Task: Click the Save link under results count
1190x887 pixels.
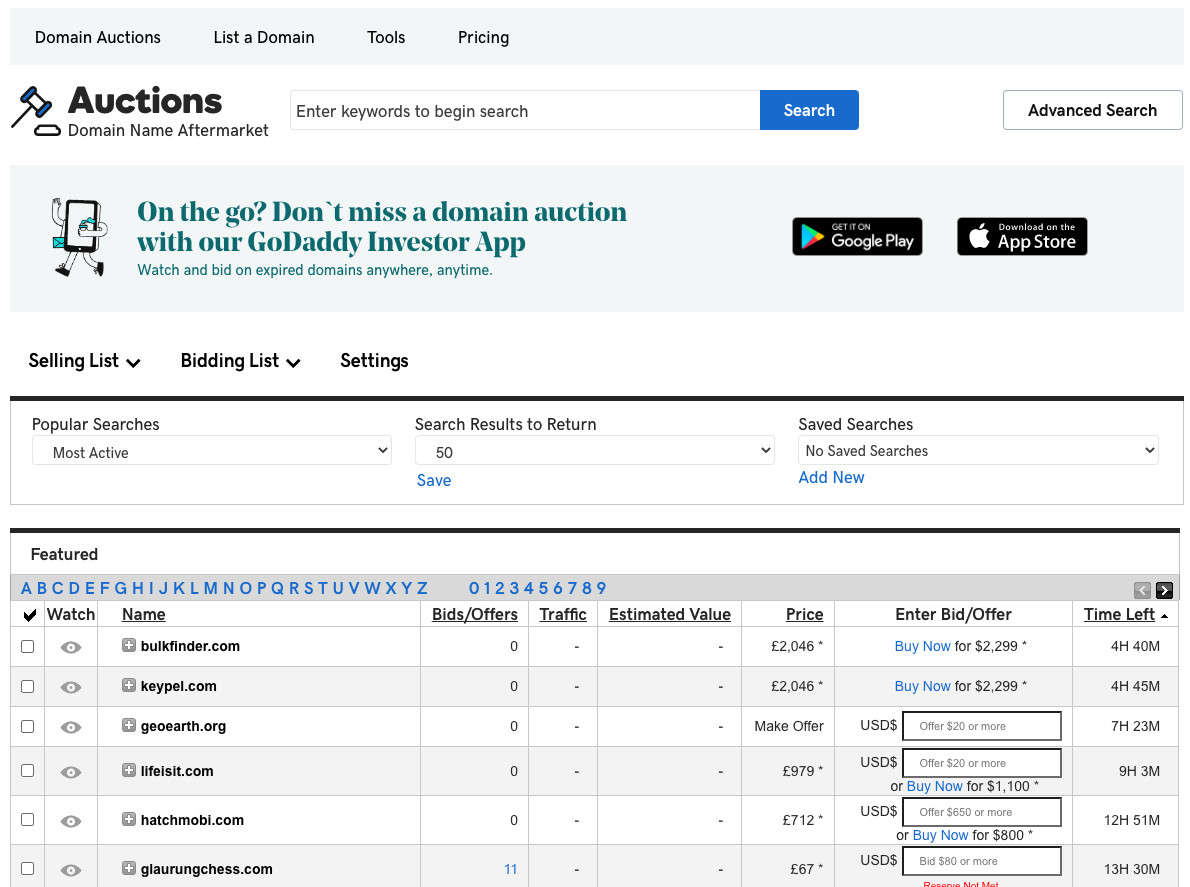Action: (434, 480)
